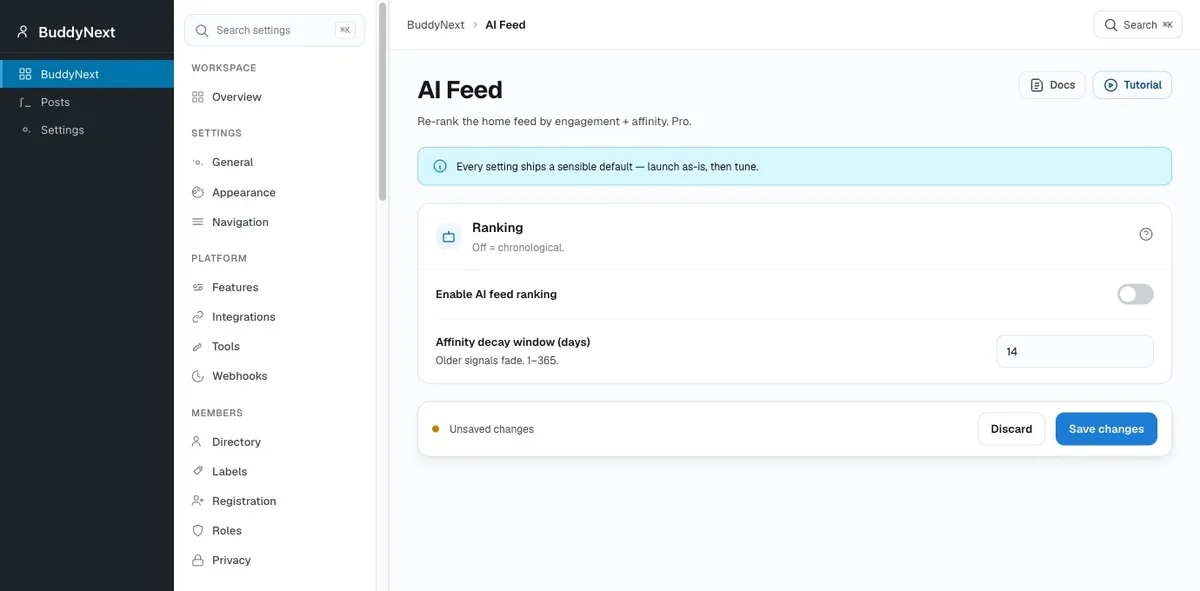Click the BuddyNext grid icon in dark sidebar
Image resolution: width=1200 pixels, height=591 pixels.
tap(25, 74)
